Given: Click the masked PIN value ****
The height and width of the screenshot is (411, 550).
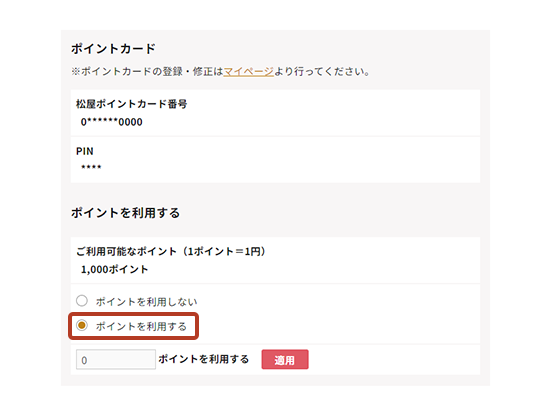Looking at the screenshot, I should (91, 167).
